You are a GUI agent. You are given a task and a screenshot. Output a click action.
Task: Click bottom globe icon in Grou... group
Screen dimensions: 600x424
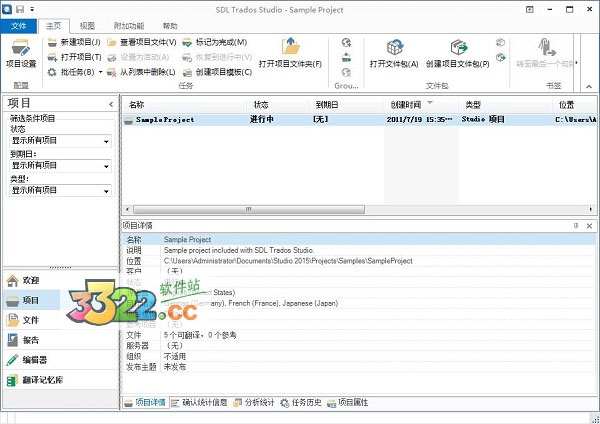tap(346, 72)
